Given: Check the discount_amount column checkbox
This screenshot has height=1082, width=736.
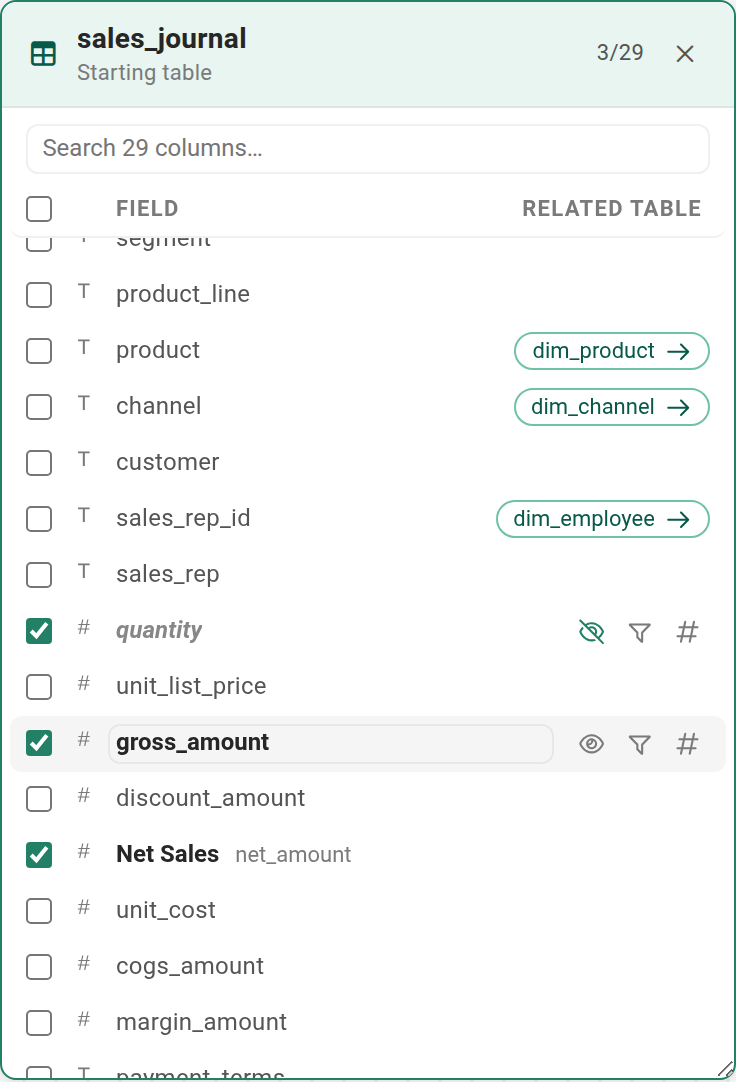Looking at the screenshot, I should coord(39,798).
